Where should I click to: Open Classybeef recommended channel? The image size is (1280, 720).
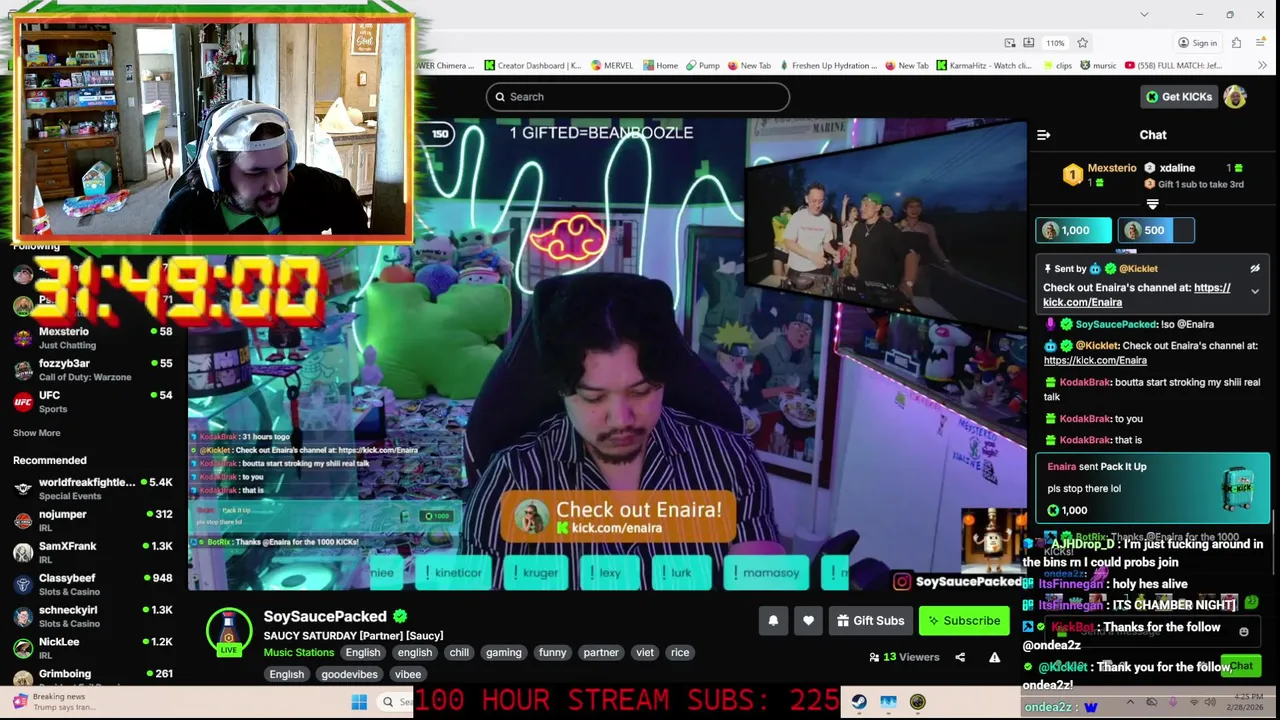tap(93, 585)
